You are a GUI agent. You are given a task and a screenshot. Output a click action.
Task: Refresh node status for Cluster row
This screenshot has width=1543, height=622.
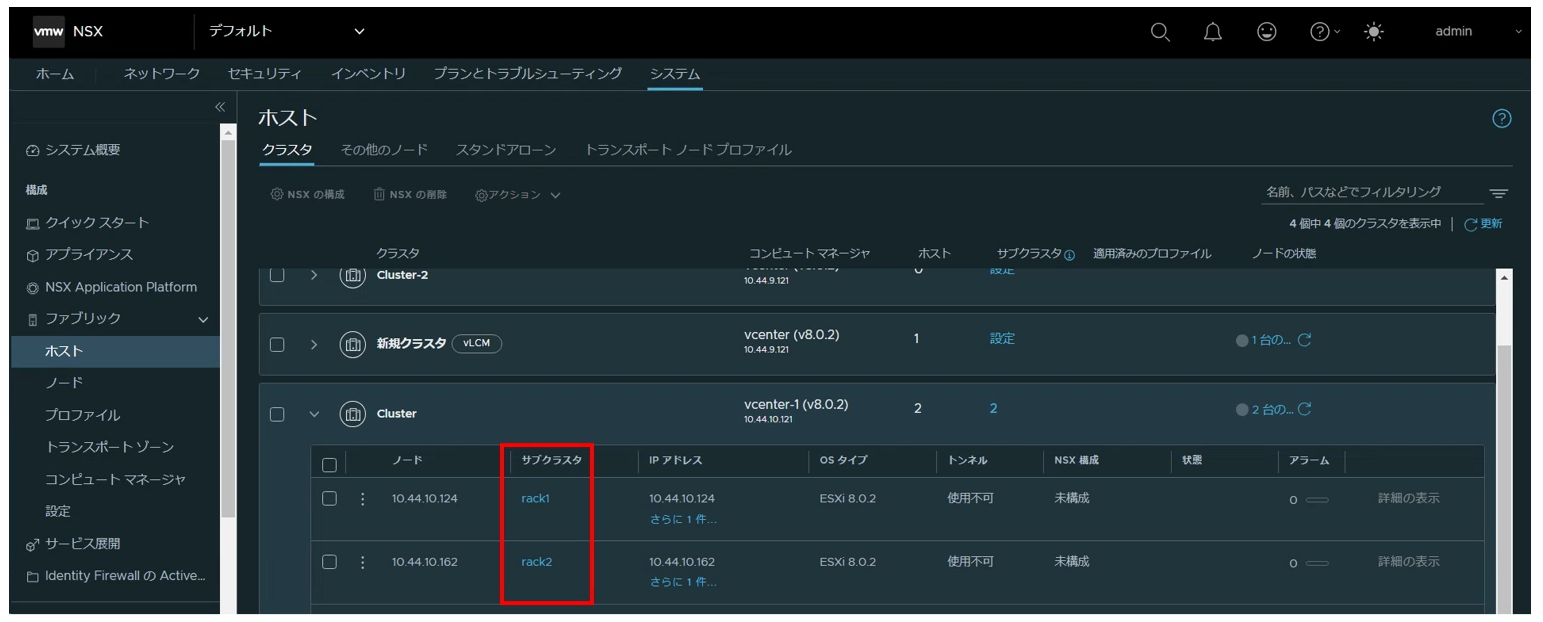tap(1304, 410)
